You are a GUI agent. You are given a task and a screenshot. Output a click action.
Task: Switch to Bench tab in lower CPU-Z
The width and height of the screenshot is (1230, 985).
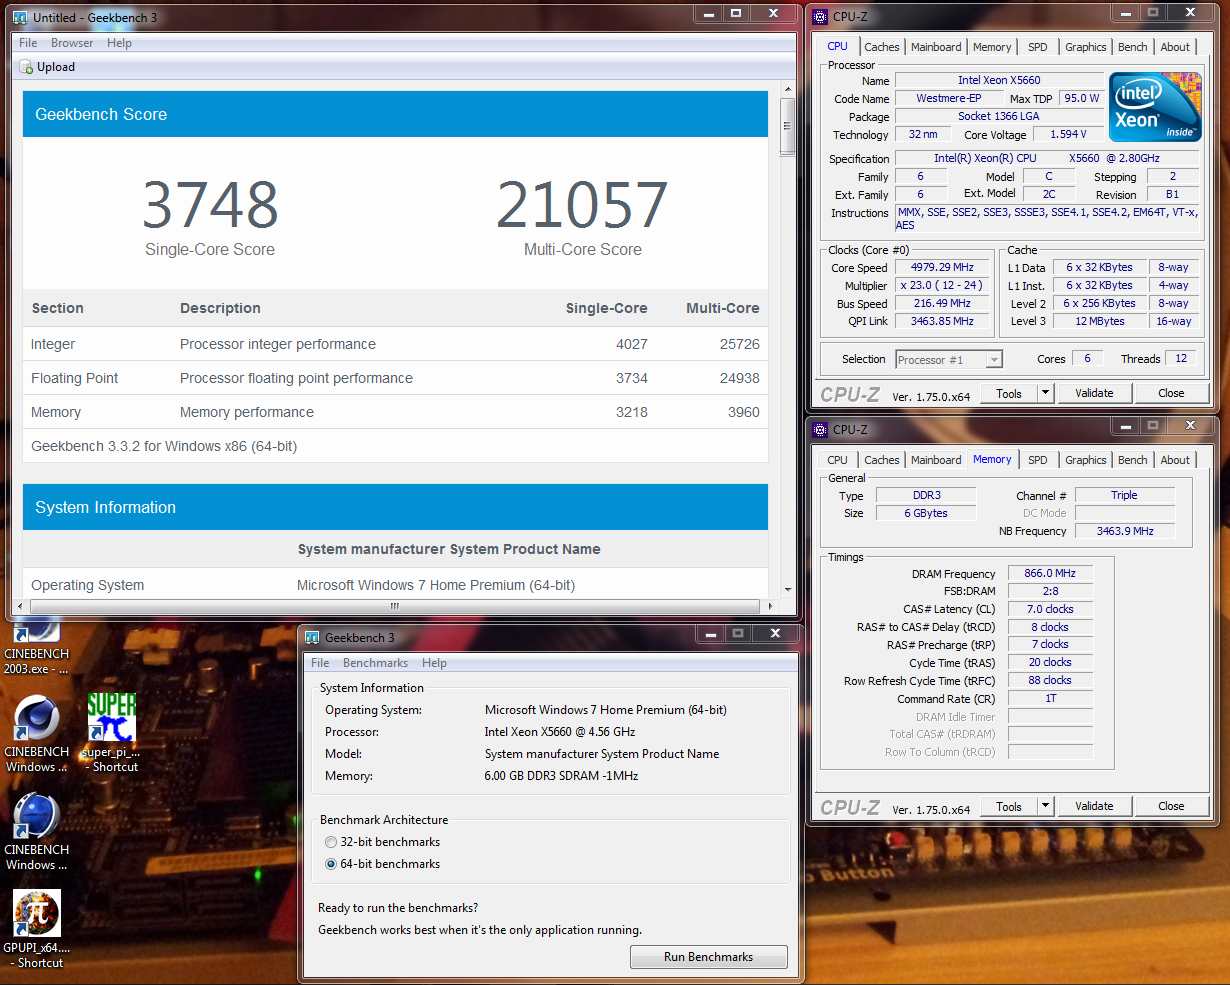(x=1133, y=460)
